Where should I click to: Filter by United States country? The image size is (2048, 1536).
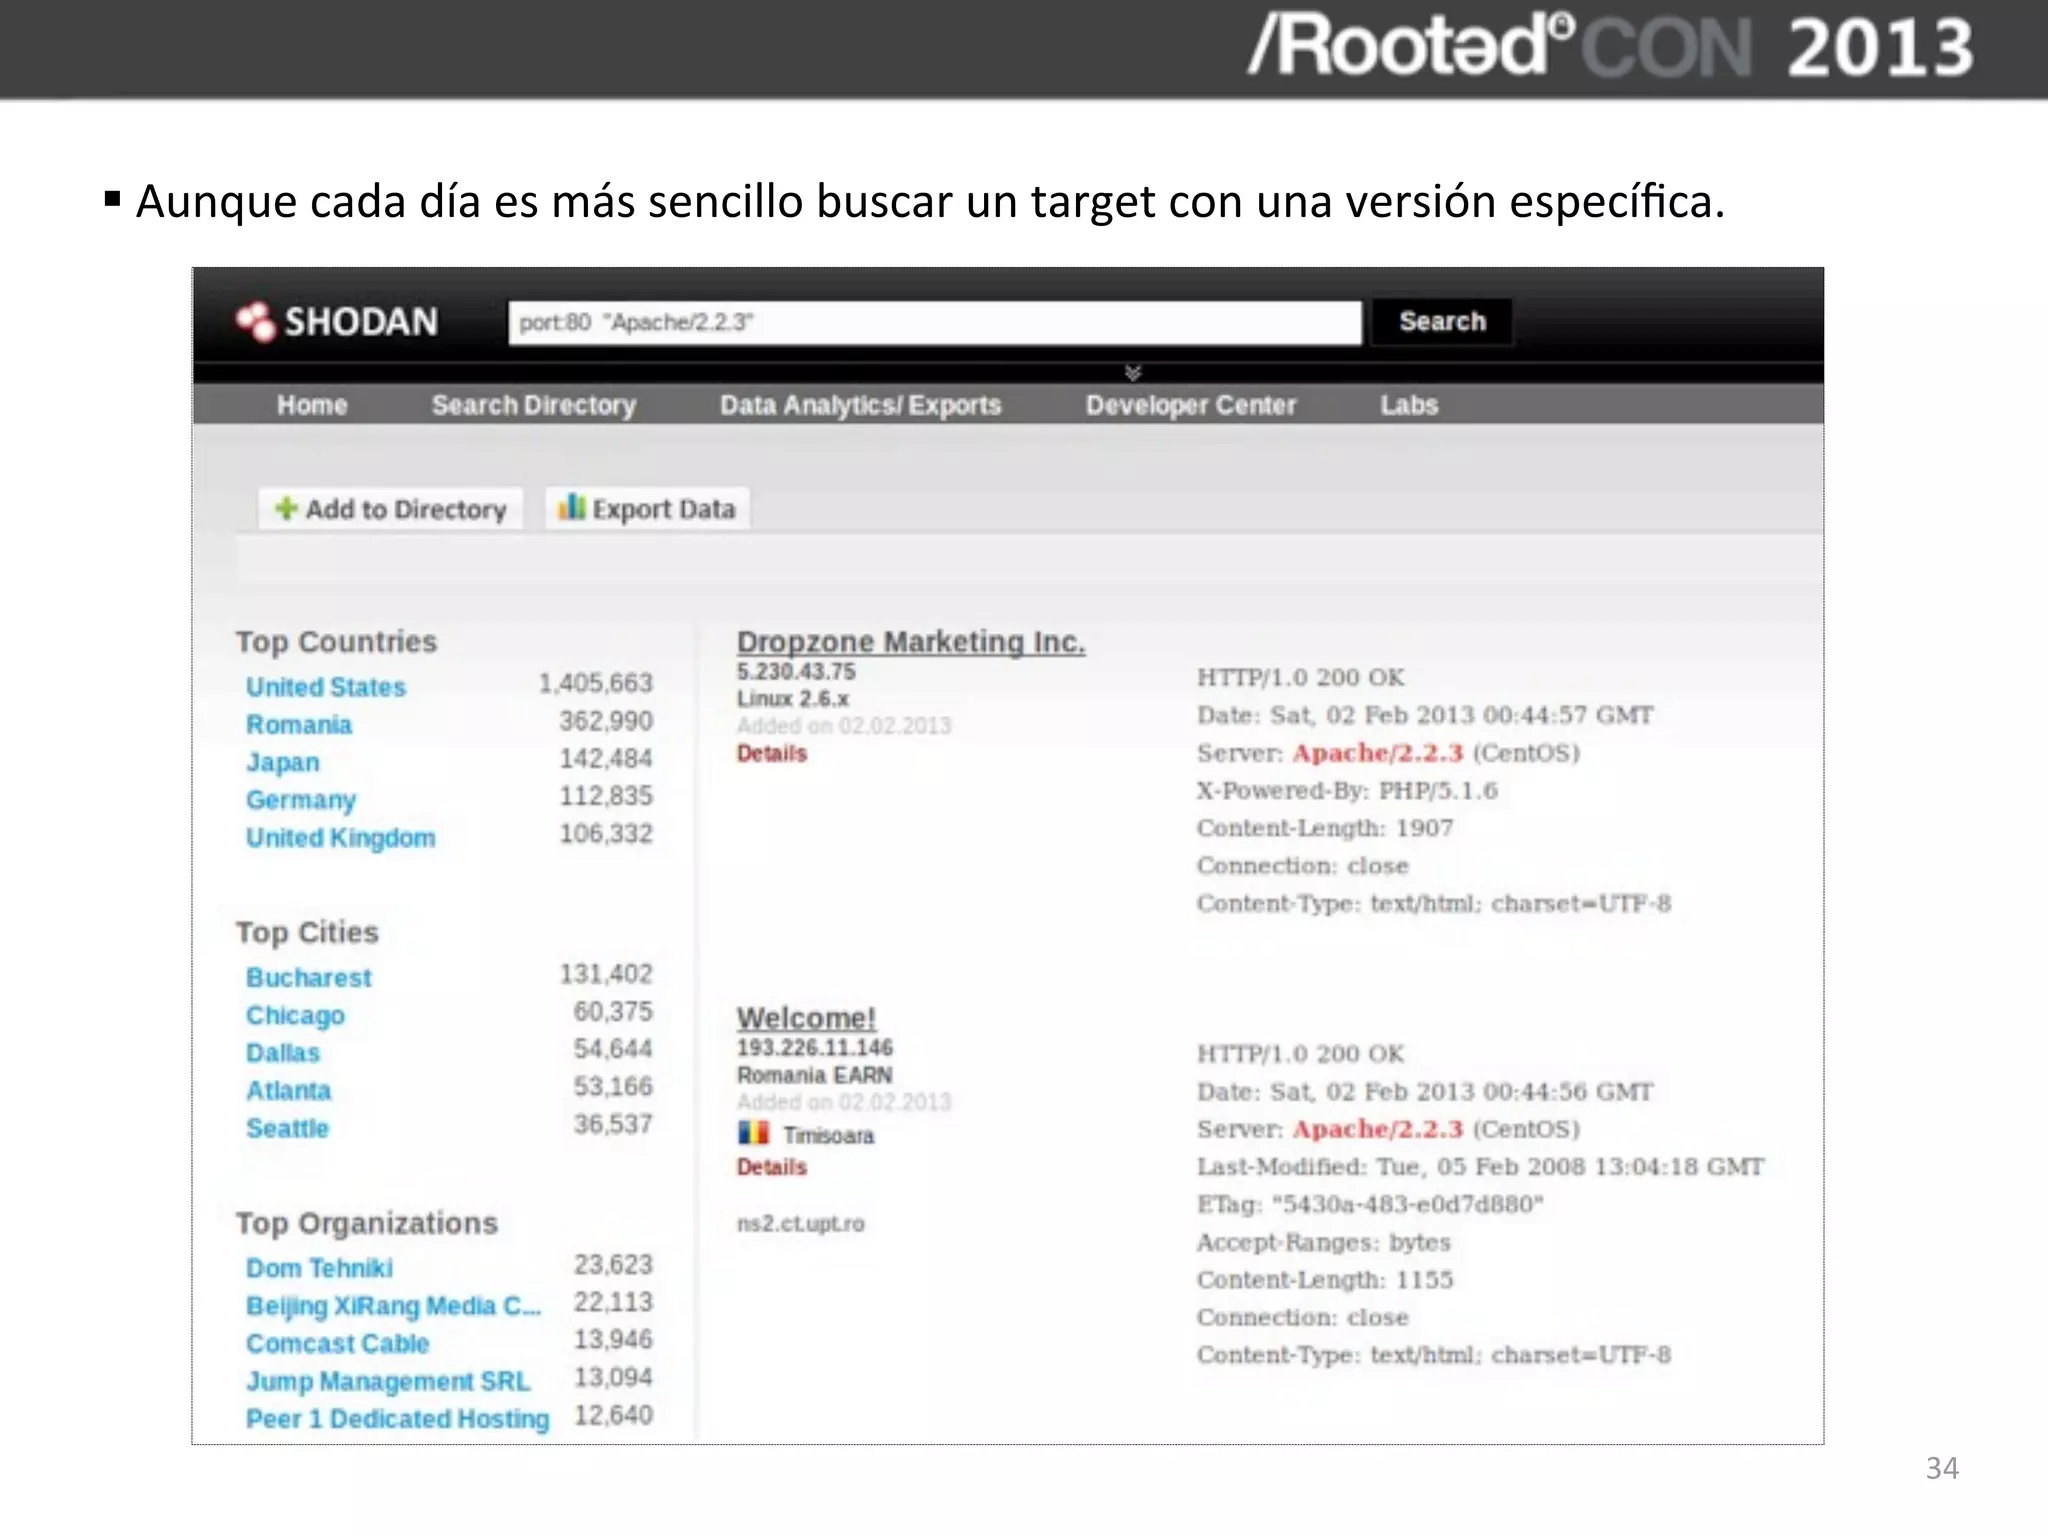326,687
